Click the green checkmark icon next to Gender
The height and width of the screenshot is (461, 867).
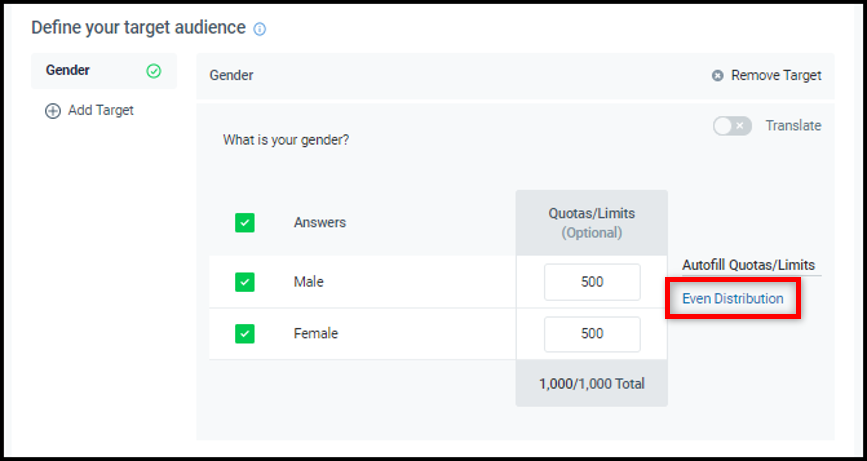(154, 71)
